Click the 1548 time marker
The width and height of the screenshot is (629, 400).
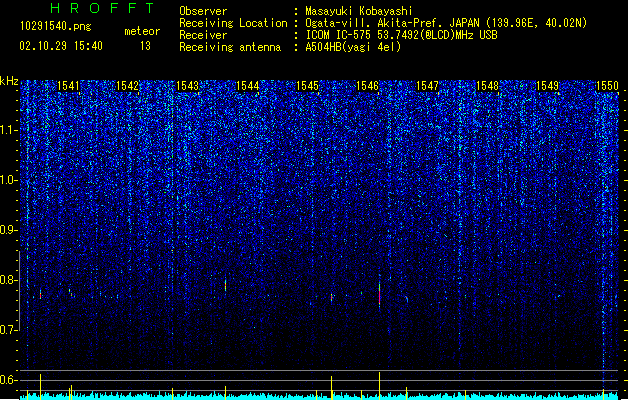pyautogui.click(x=487, y=85)
